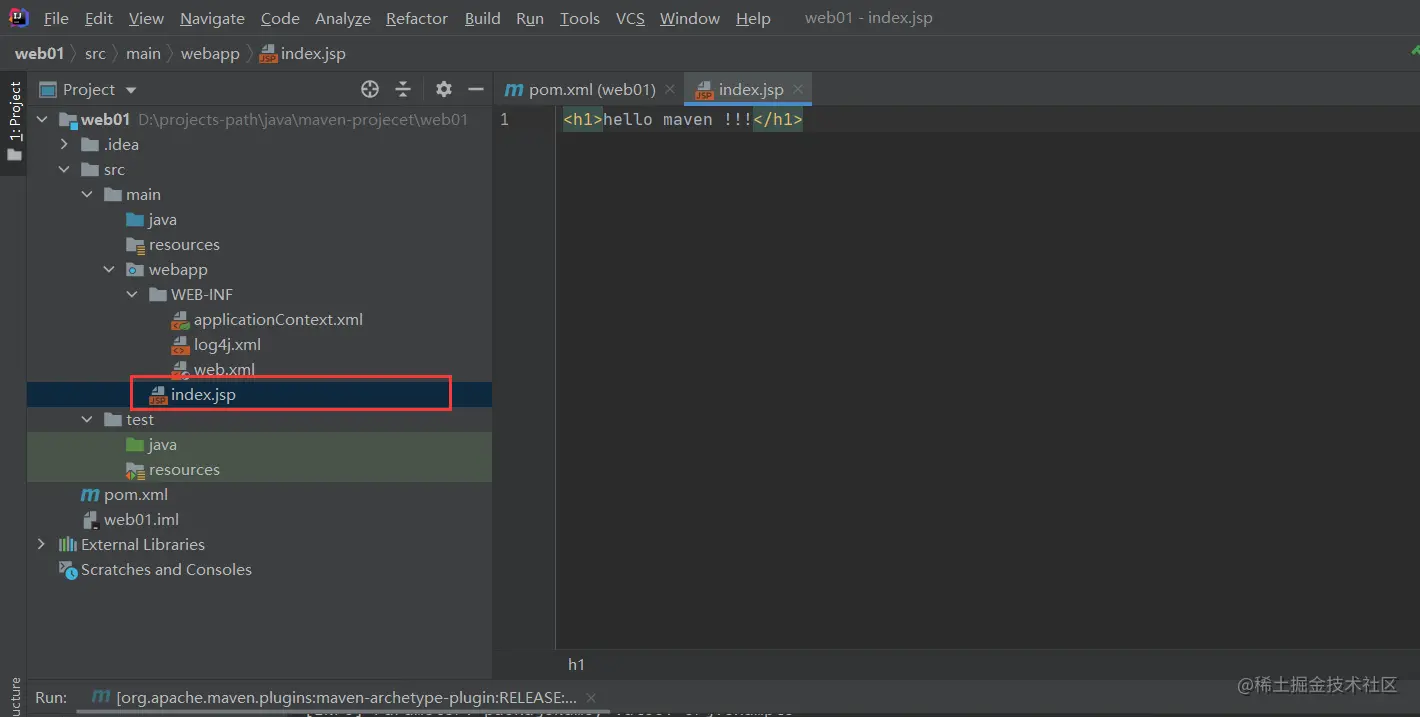Image resolution: width=1420 pixels, height=717 pixels.
Task: Click web01 in the breadcrumb path
Action: click(39, 54)
